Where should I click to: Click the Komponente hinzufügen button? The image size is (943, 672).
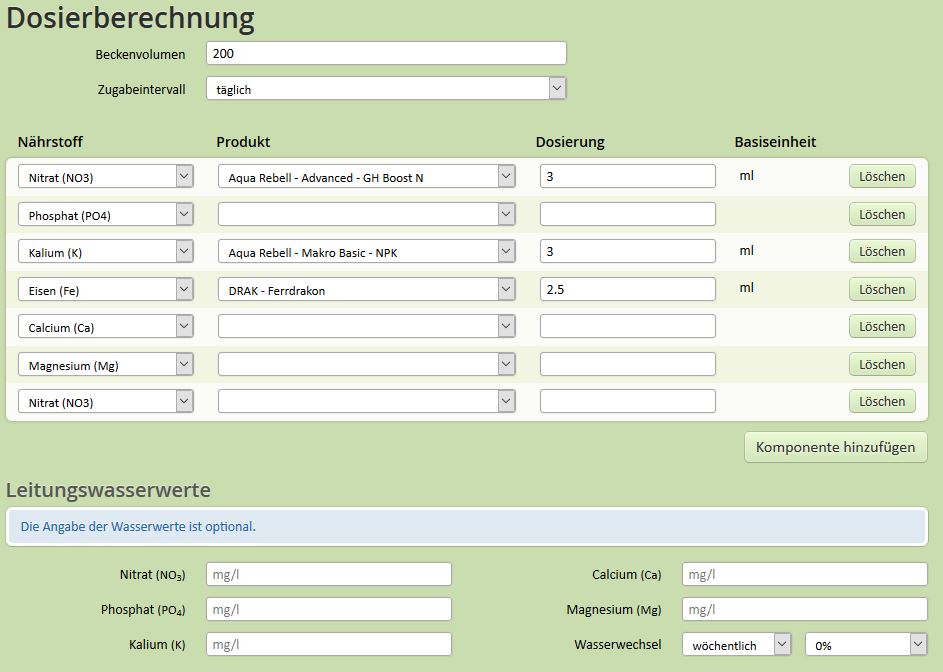point(835,447)
